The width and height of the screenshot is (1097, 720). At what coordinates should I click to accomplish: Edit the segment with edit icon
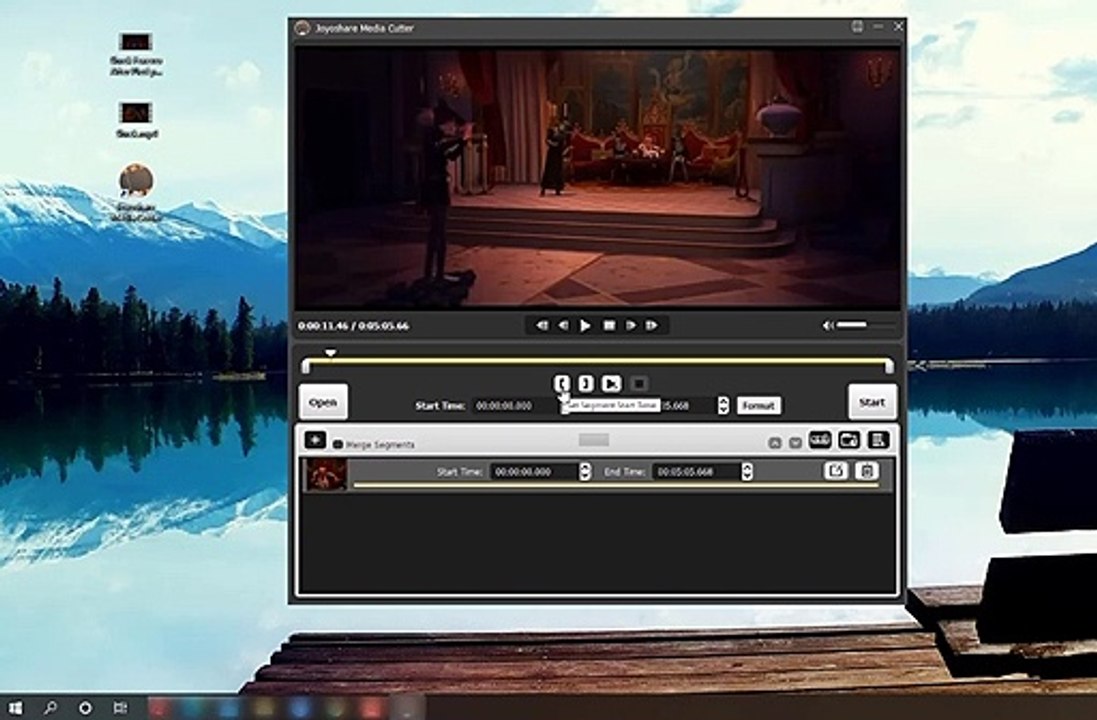[835, 471]
